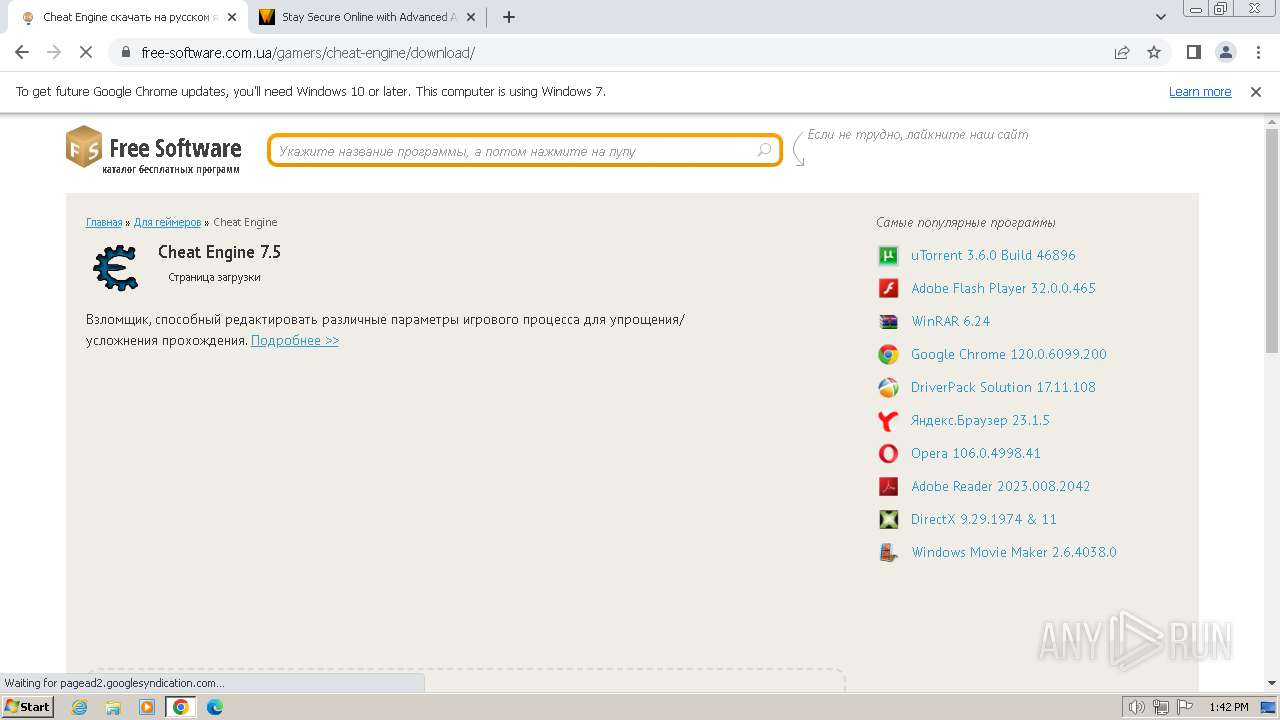Click the DriverPack Solution icon

(x=888, y=388)
